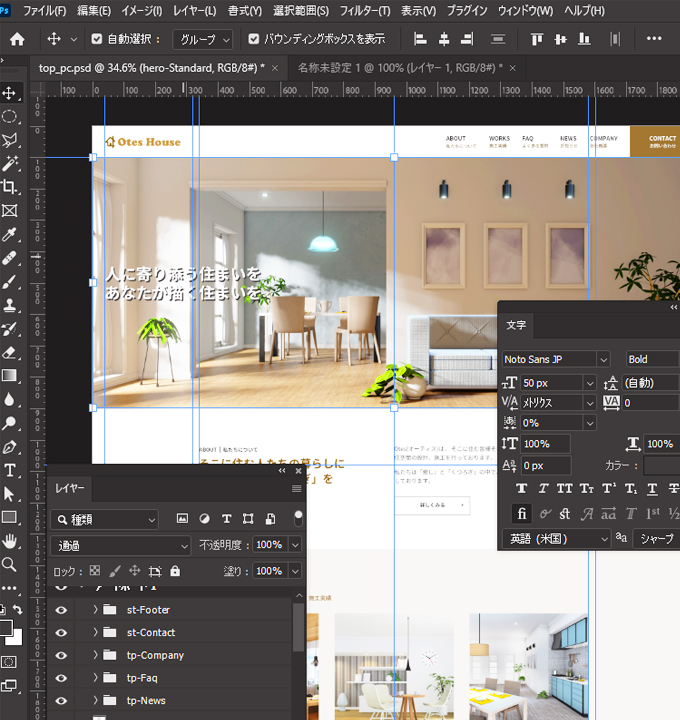Expand the st-Footer layer group
Viewport: 680px width, 720px height.
click(96, 609)
